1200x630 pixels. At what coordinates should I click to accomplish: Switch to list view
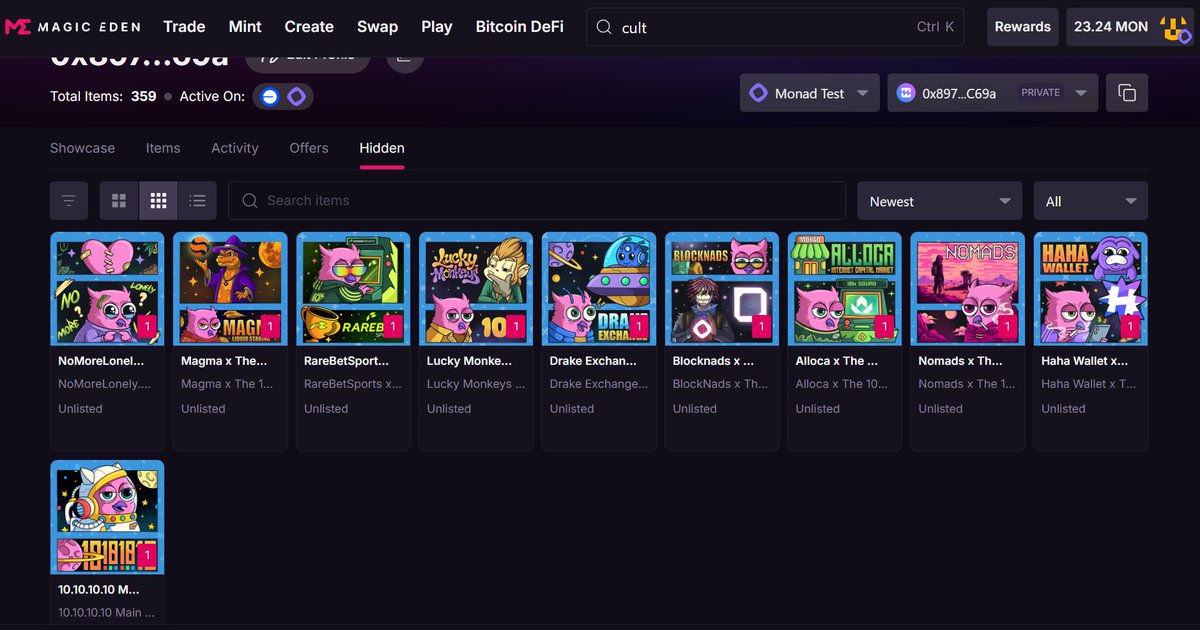tap(198, 201)
